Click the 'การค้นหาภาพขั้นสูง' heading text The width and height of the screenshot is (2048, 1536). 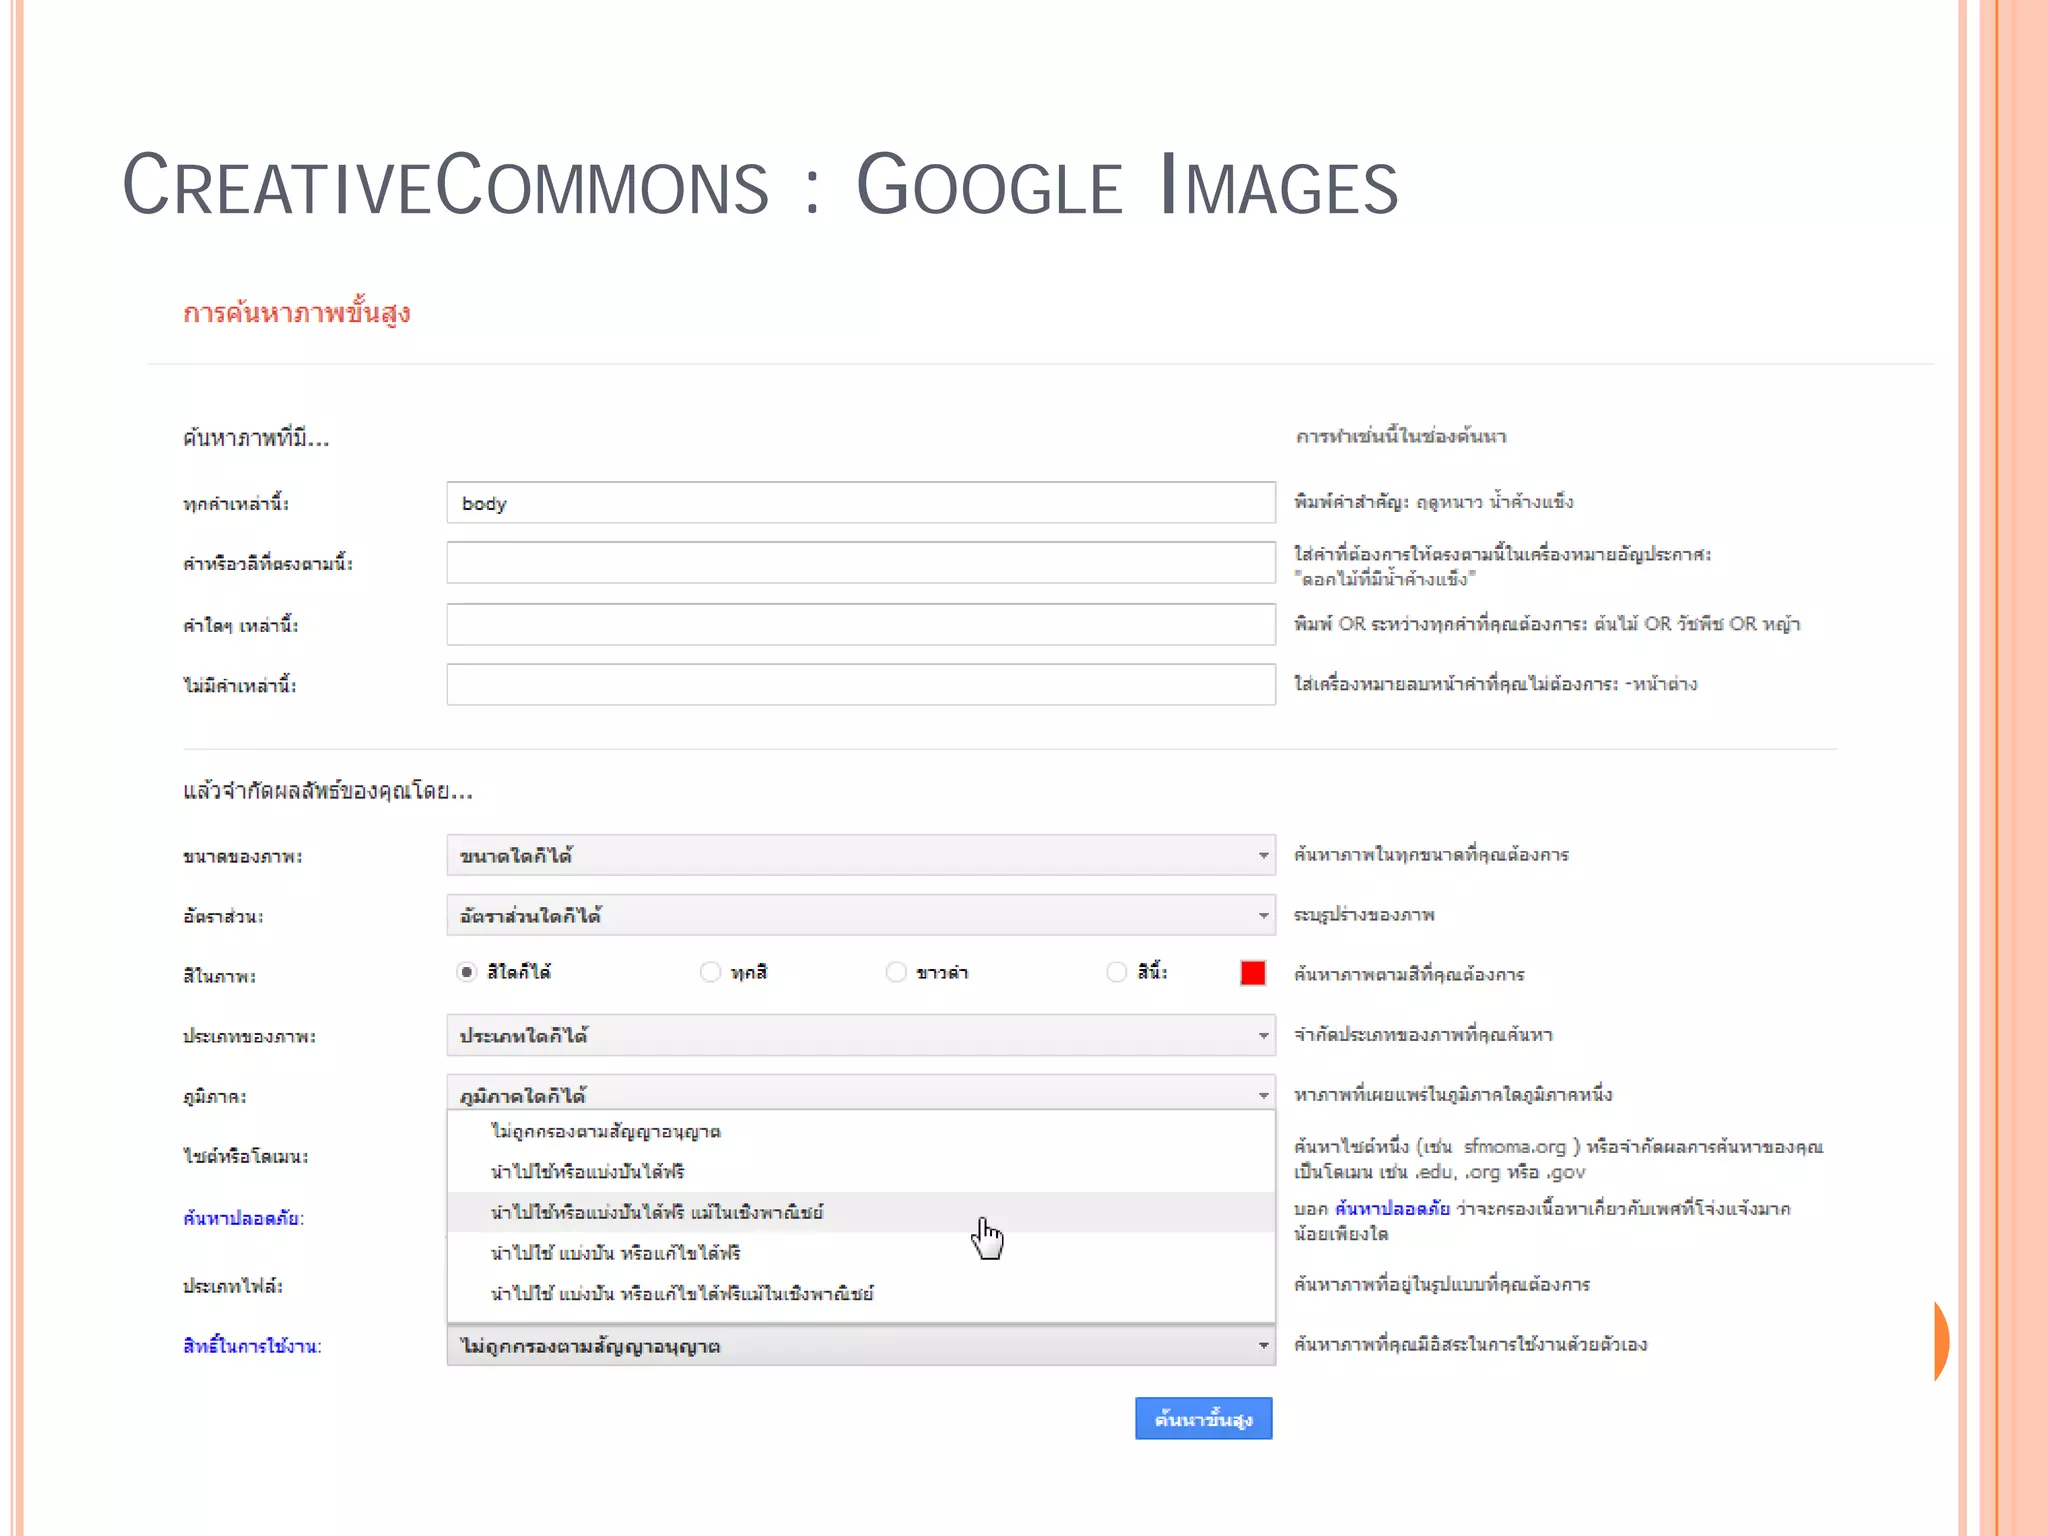point(297,312)
